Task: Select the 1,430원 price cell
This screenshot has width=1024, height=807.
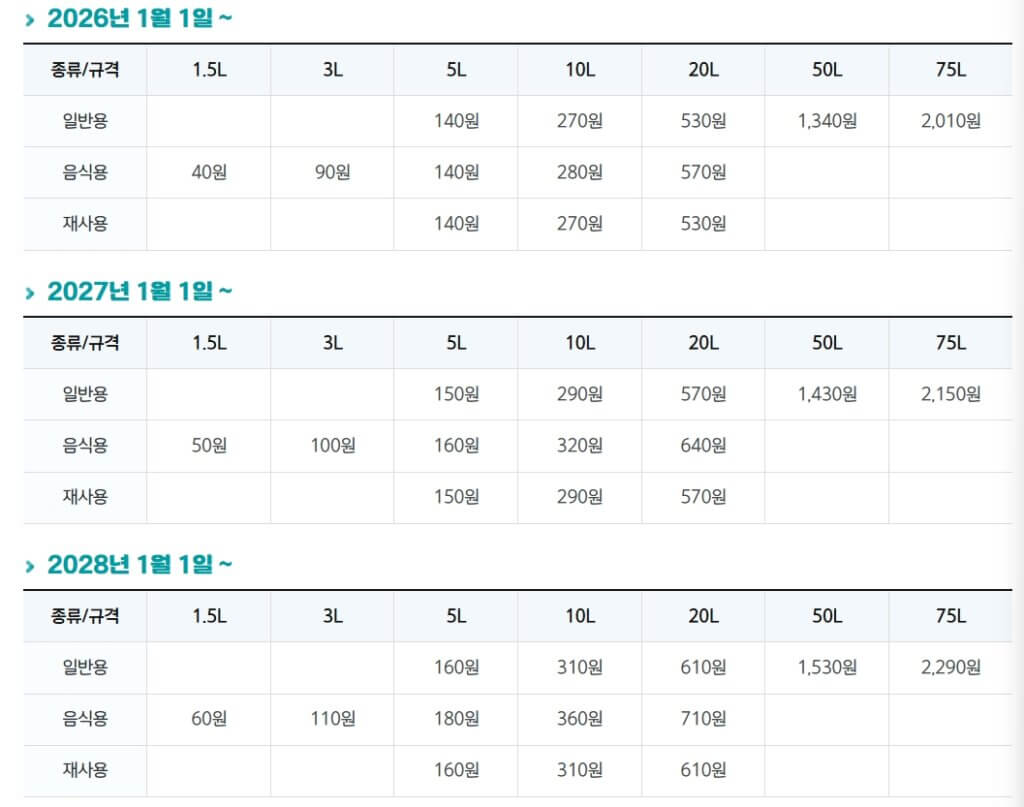Action: pyautogui.click(x=827, y=394)
